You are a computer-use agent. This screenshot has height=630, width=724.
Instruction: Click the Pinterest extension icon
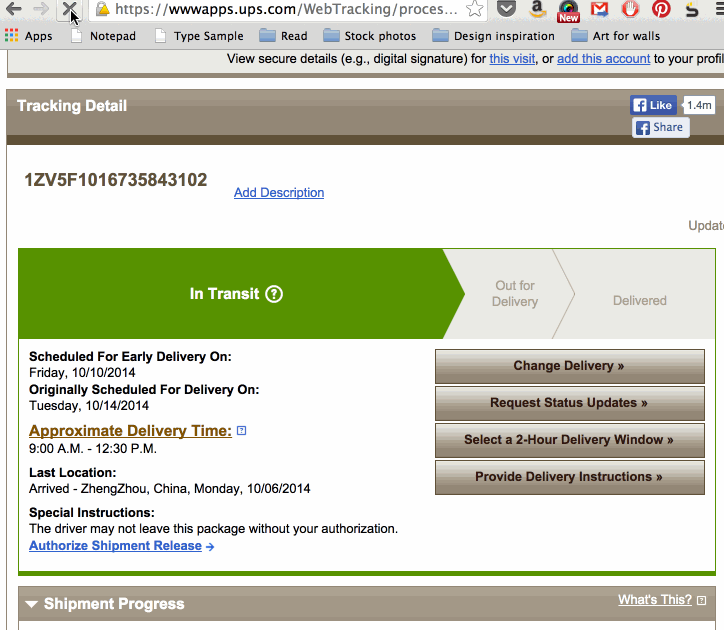coord(661,8)
